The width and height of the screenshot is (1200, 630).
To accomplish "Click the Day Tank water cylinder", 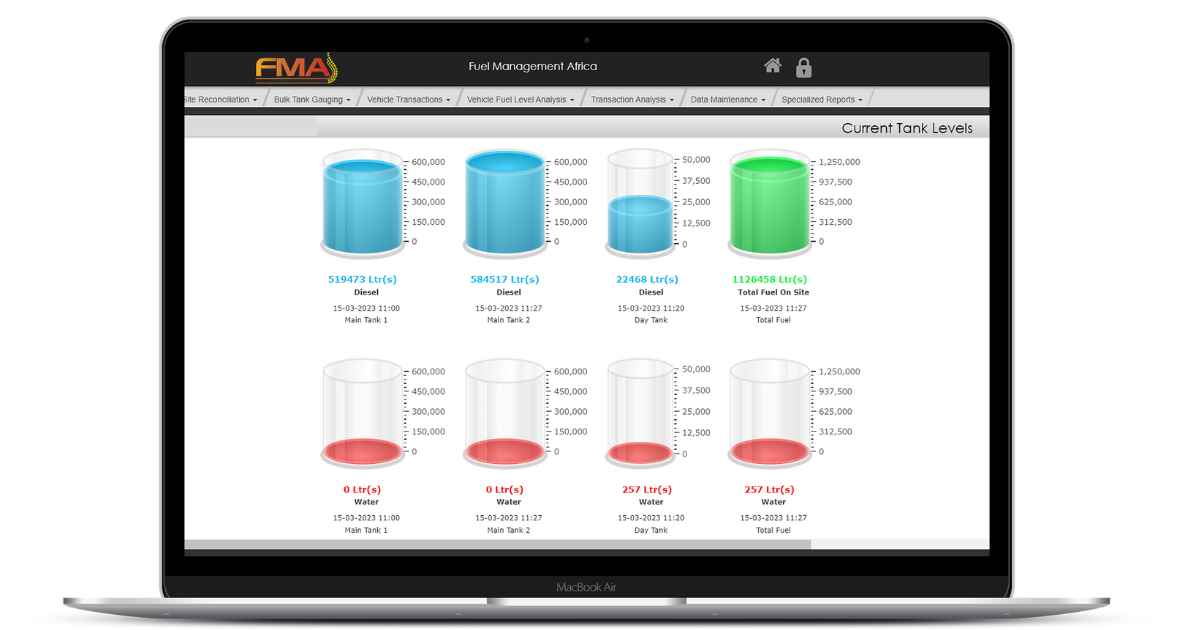I will point(641,413).
